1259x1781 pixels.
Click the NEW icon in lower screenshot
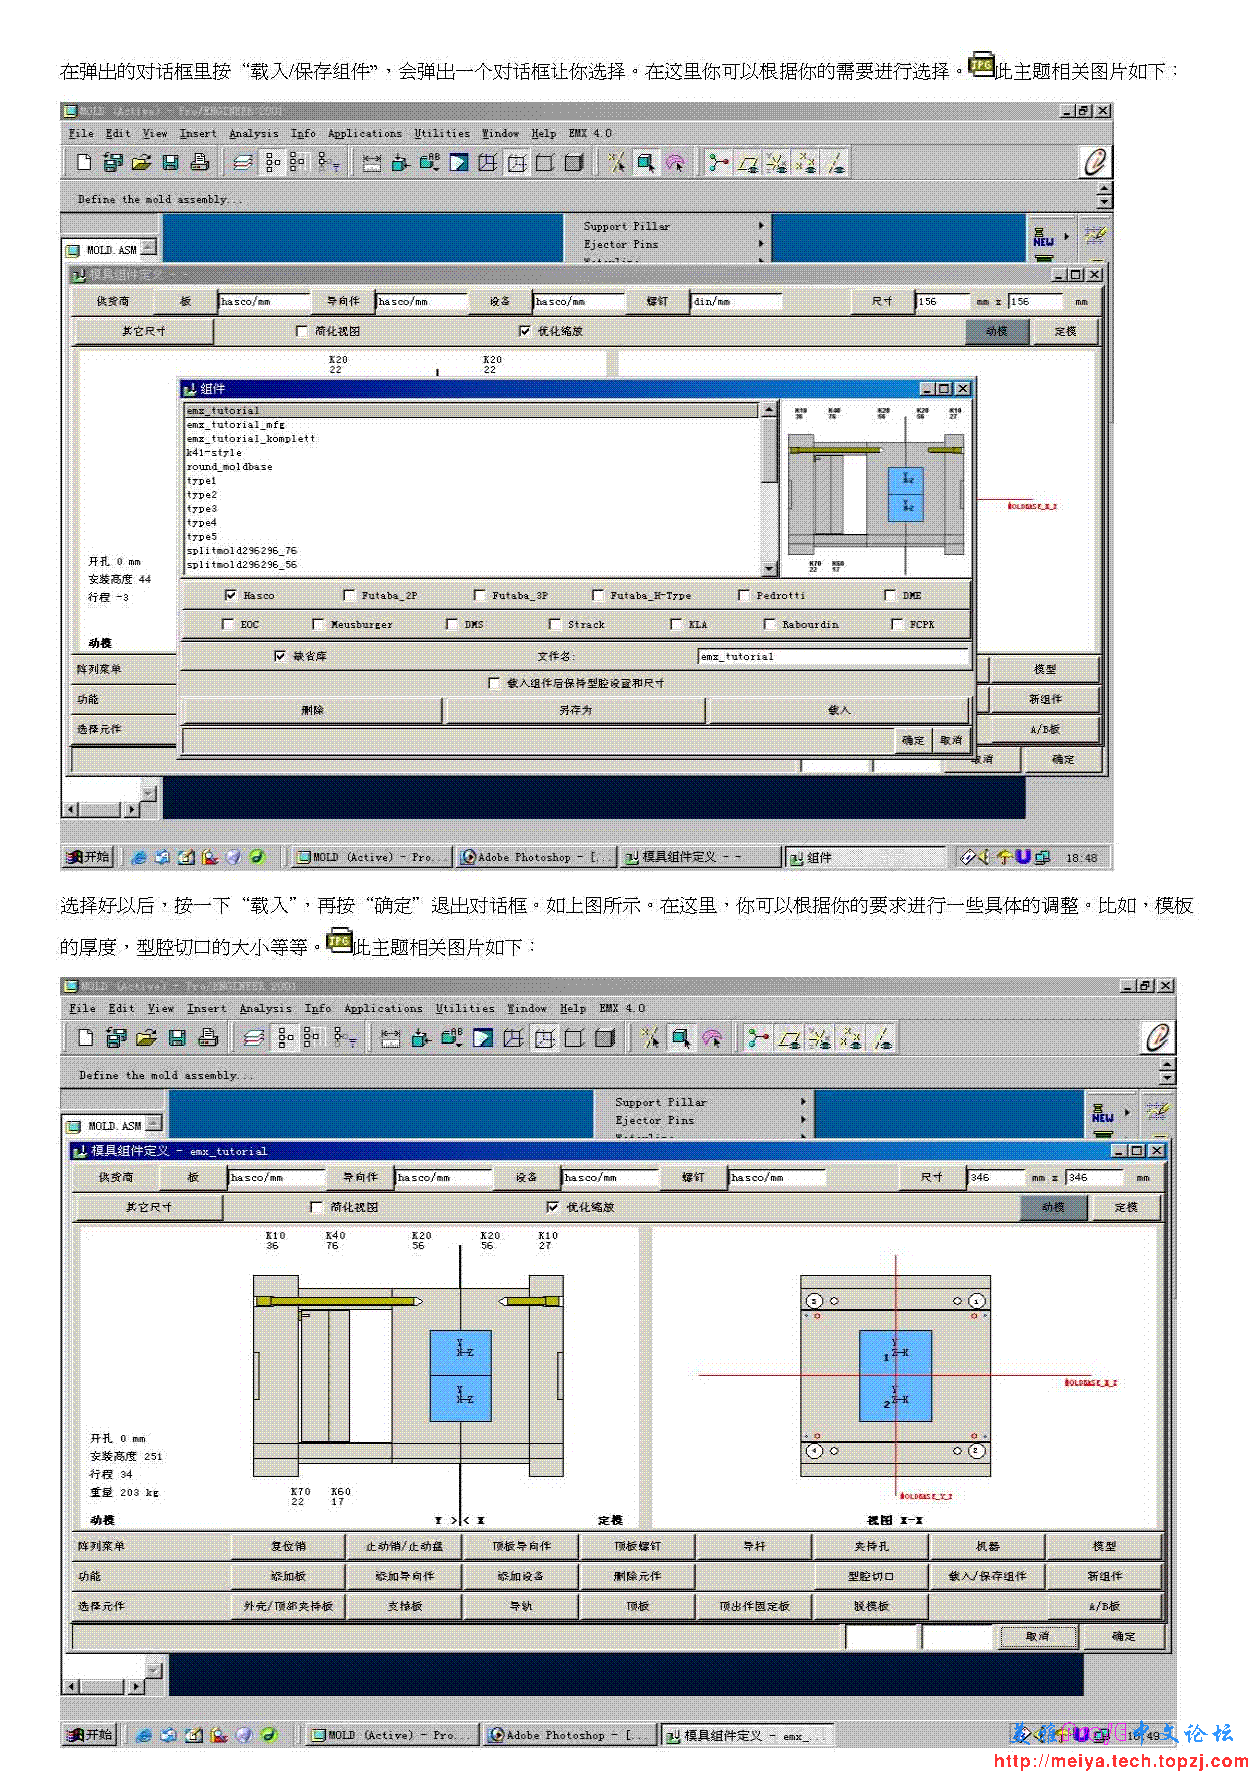pos(1102,1113)
